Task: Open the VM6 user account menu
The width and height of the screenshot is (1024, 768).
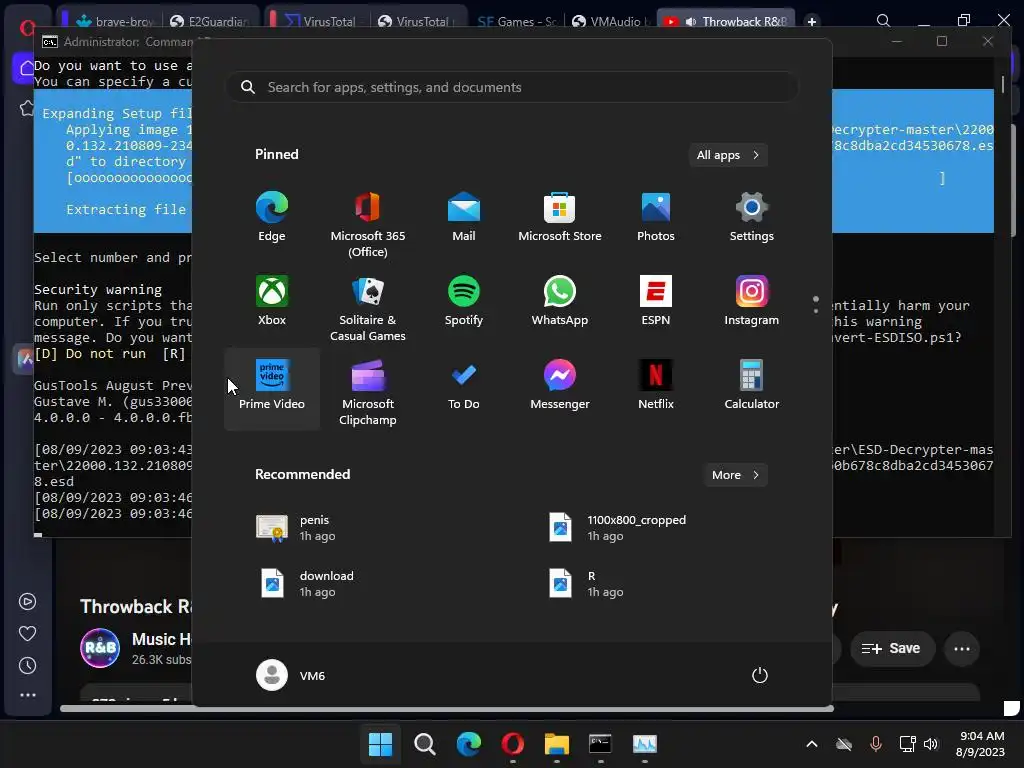Action: coord(291,675)
